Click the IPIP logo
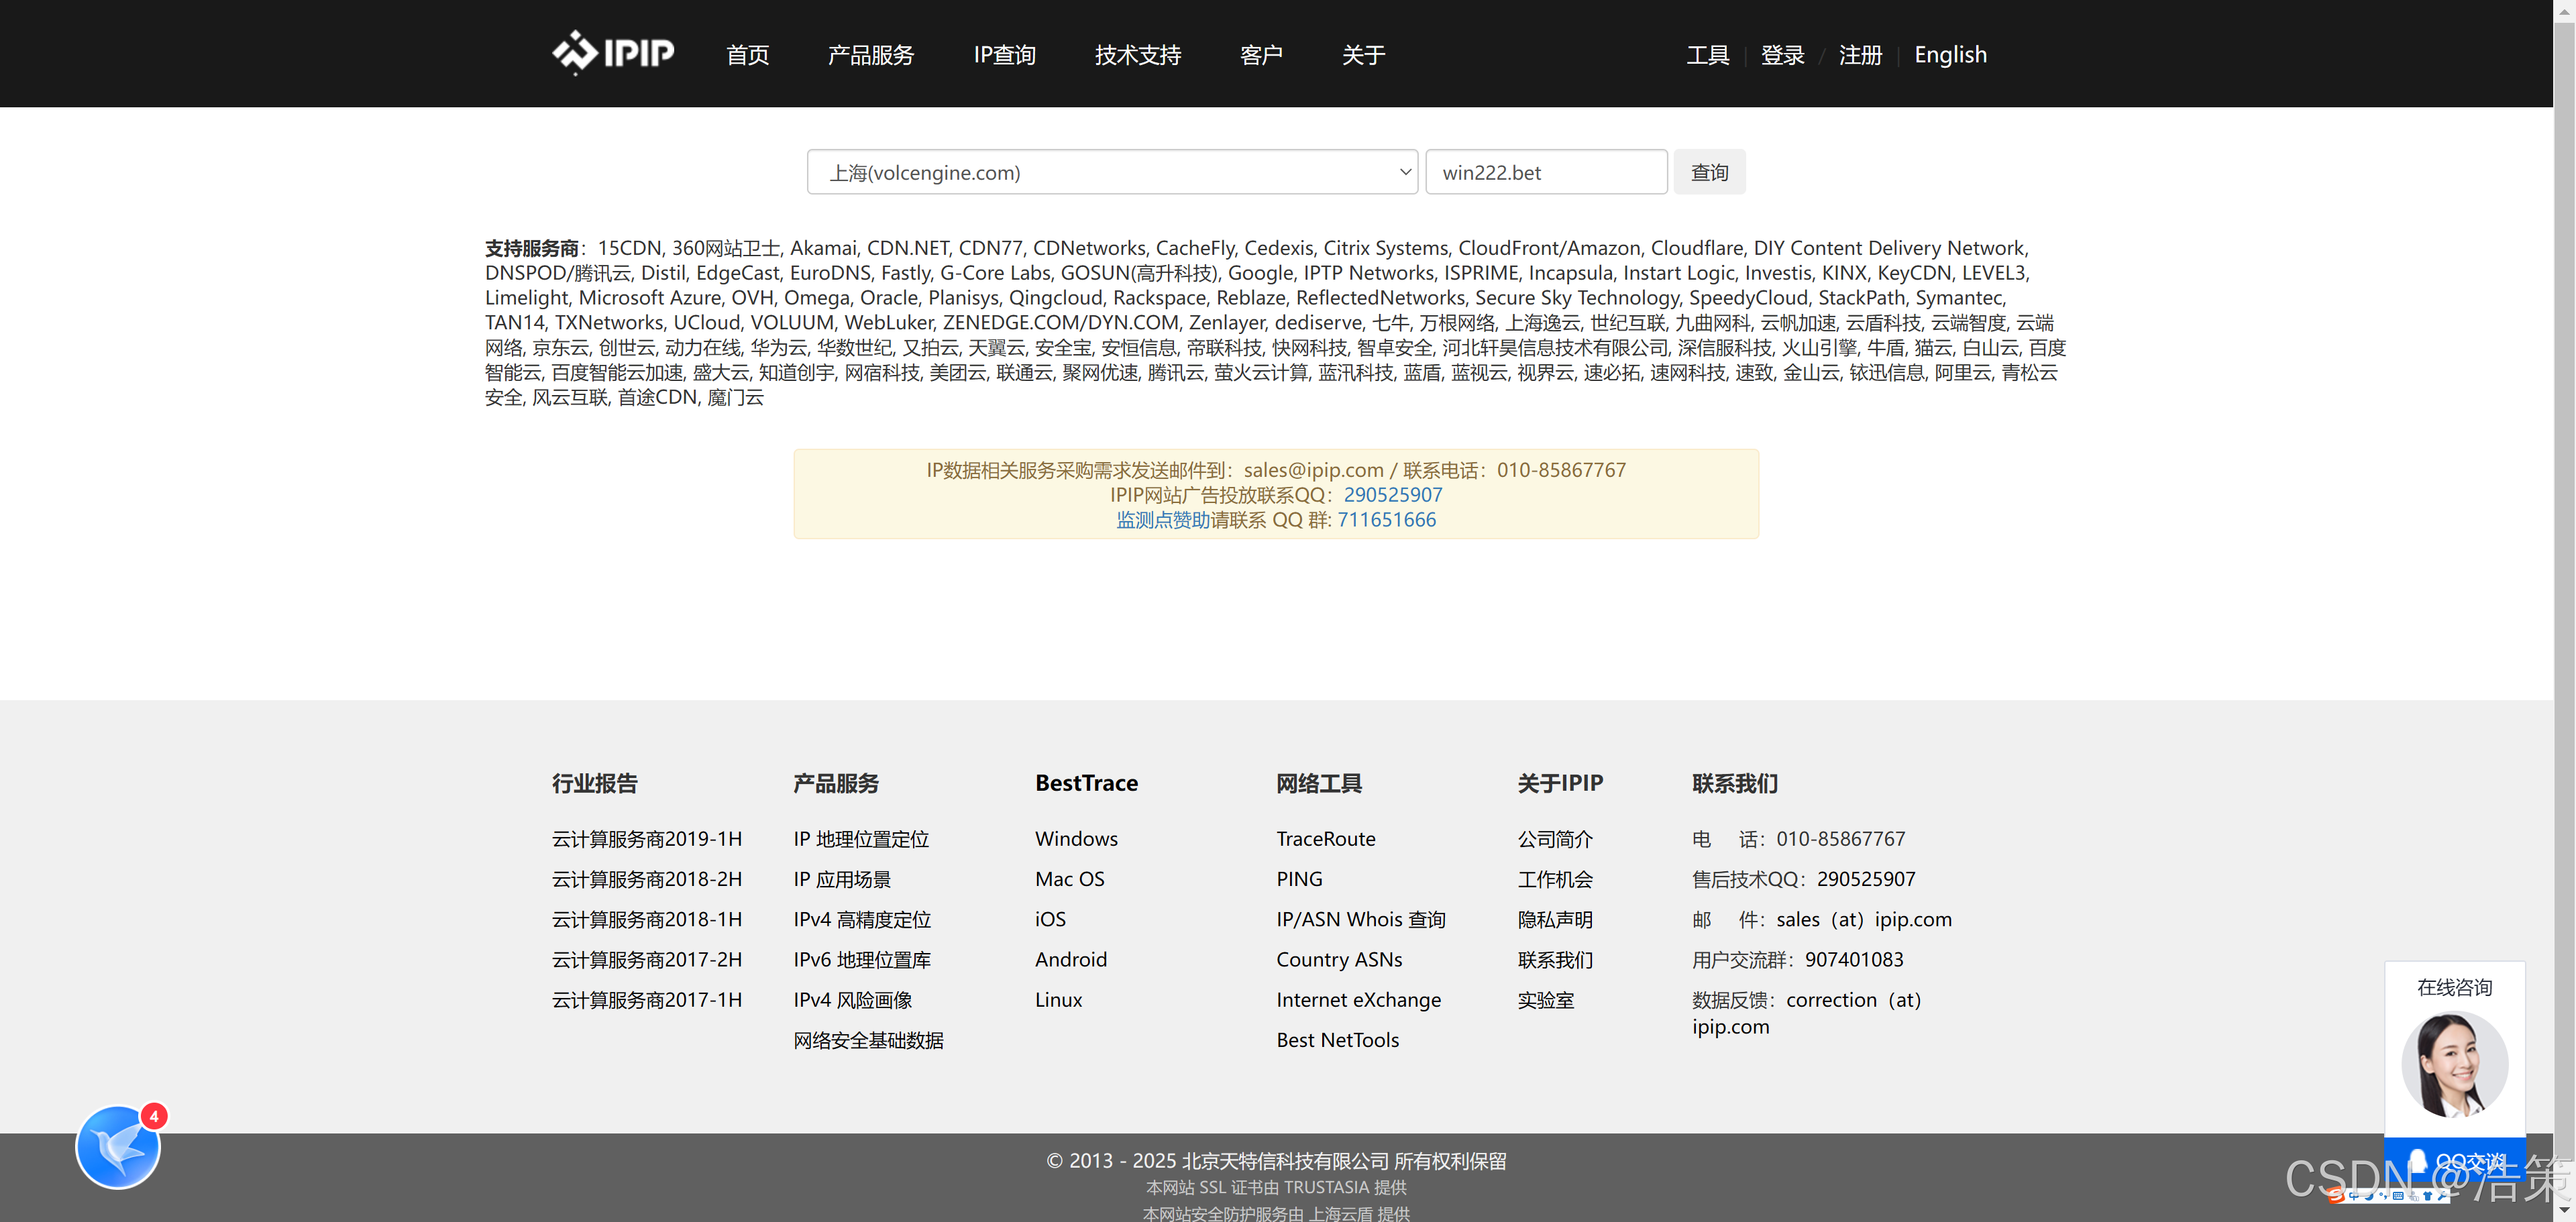This screenshot has width=2576, height=1222. coord(613,53)
